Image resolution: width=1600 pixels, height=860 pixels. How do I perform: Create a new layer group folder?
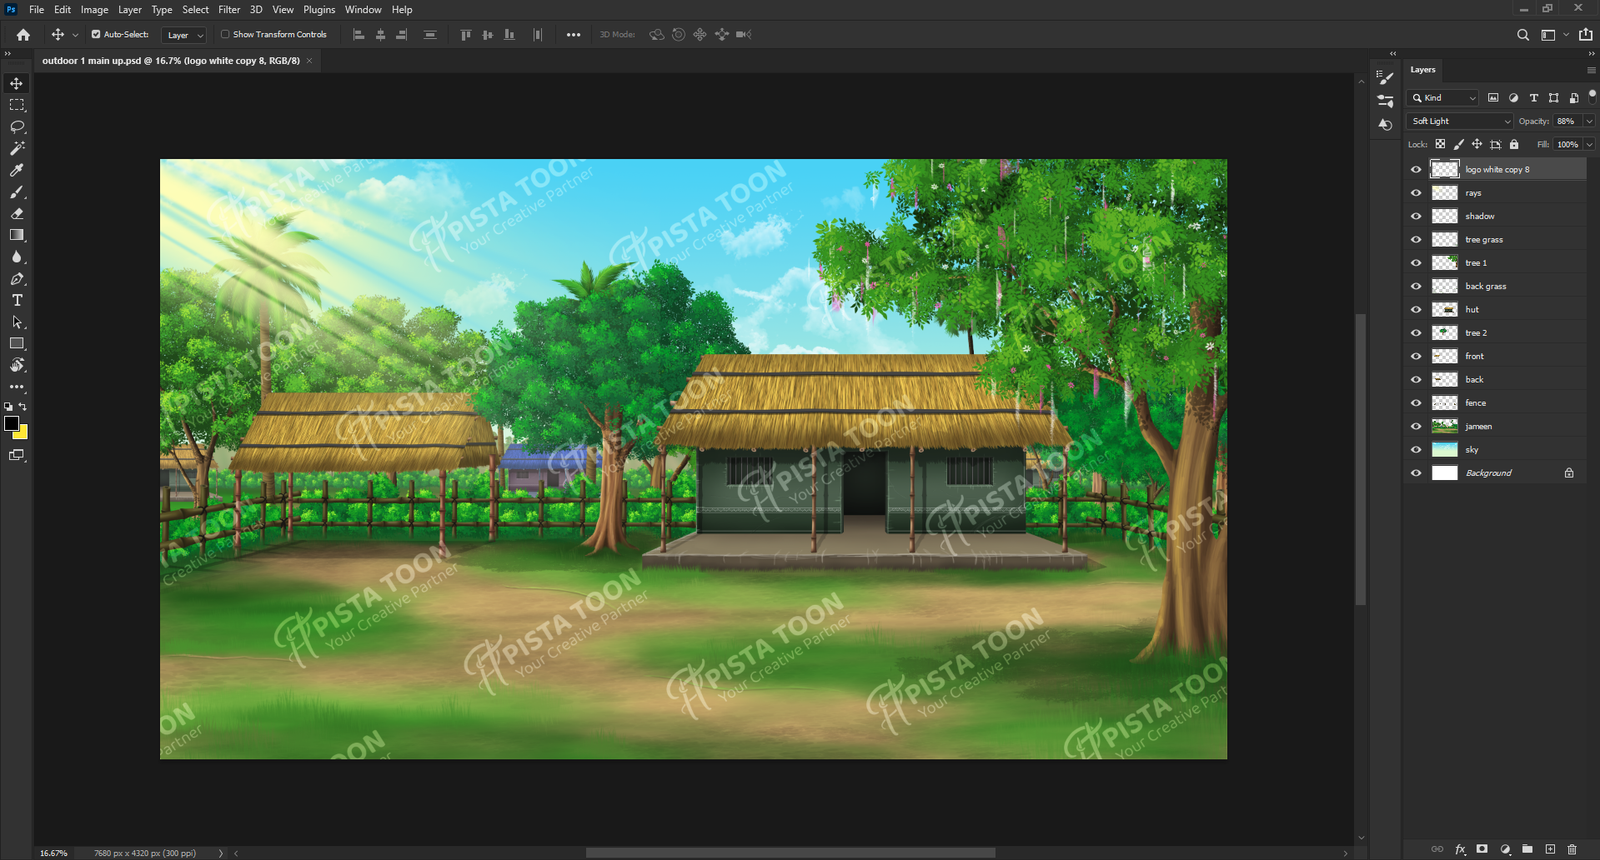click(x=1527, y=849)
